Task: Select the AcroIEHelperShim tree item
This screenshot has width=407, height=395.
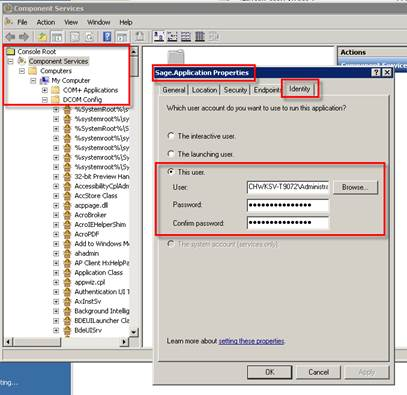Action: (x=100, y=225)
